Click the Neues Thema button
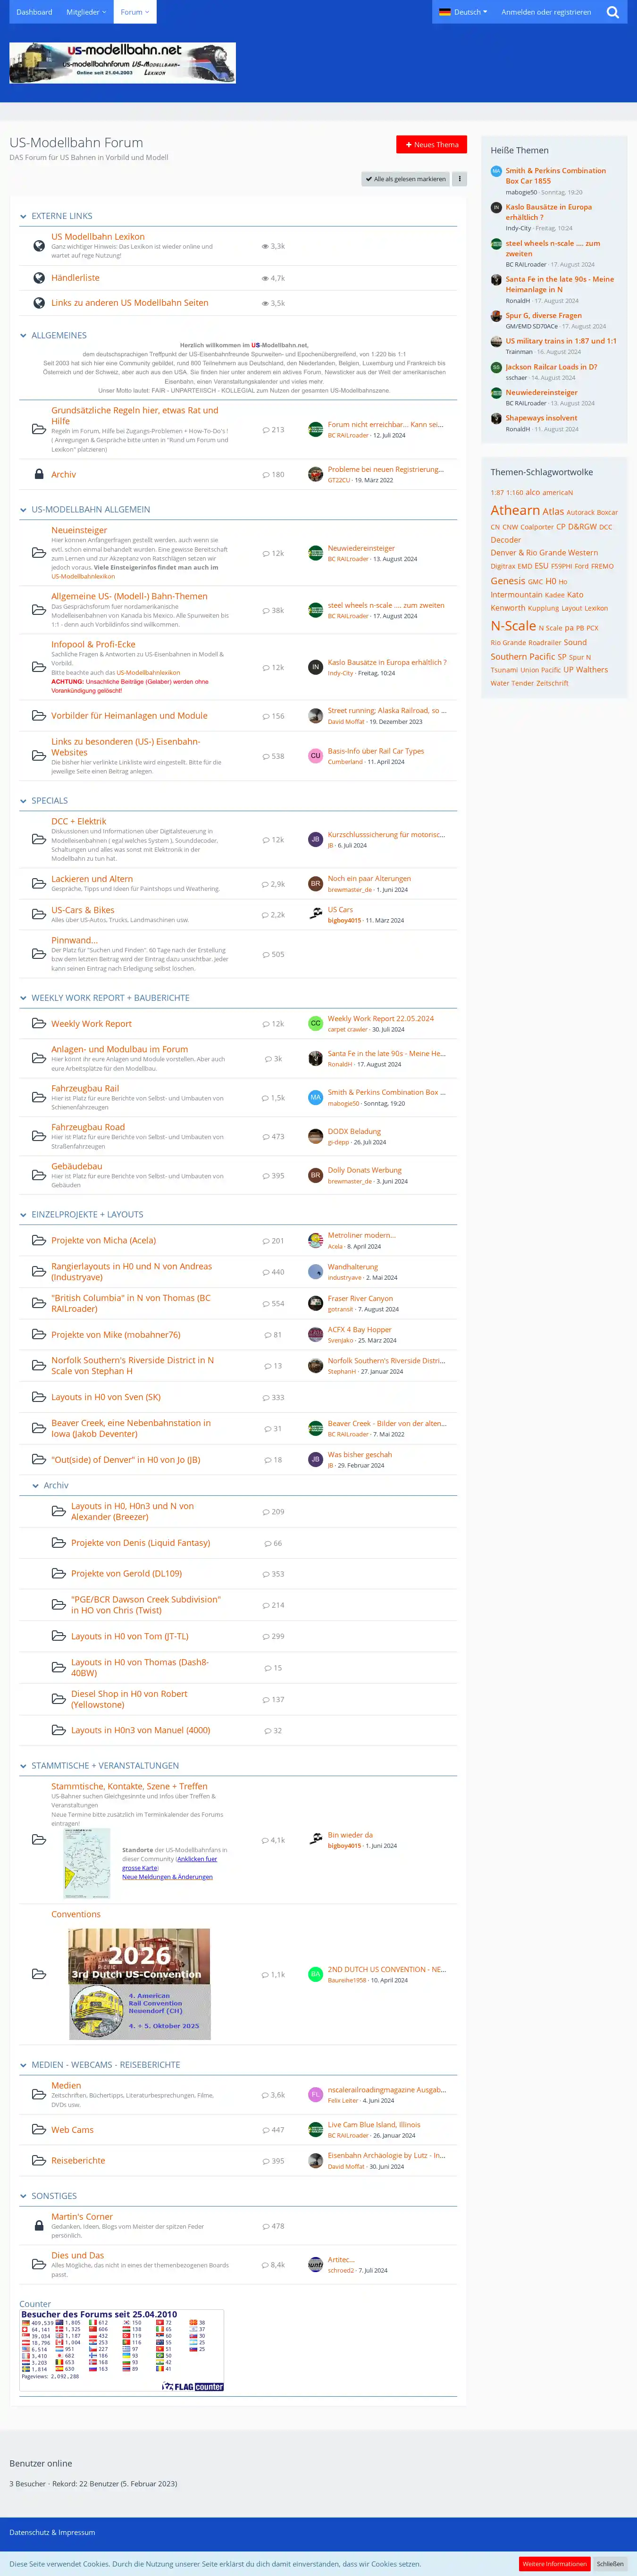Screen dimensions: 637x2576 point(431,144)
